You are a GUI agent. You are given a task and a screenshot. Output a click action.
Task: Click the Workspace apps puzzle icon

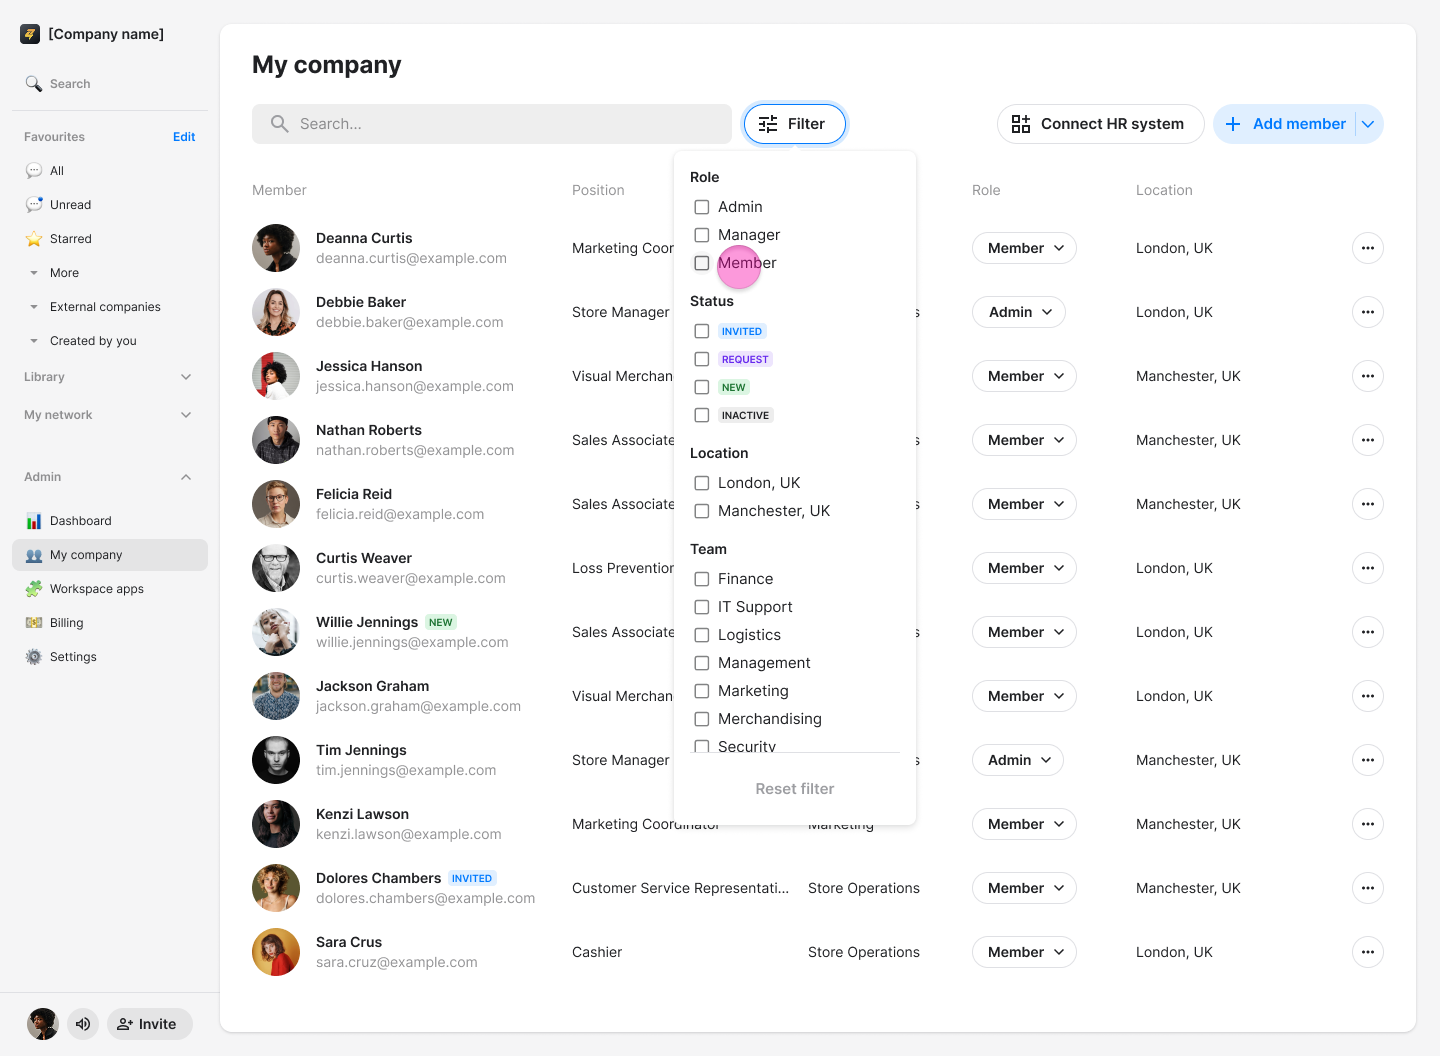click(34, 589)
